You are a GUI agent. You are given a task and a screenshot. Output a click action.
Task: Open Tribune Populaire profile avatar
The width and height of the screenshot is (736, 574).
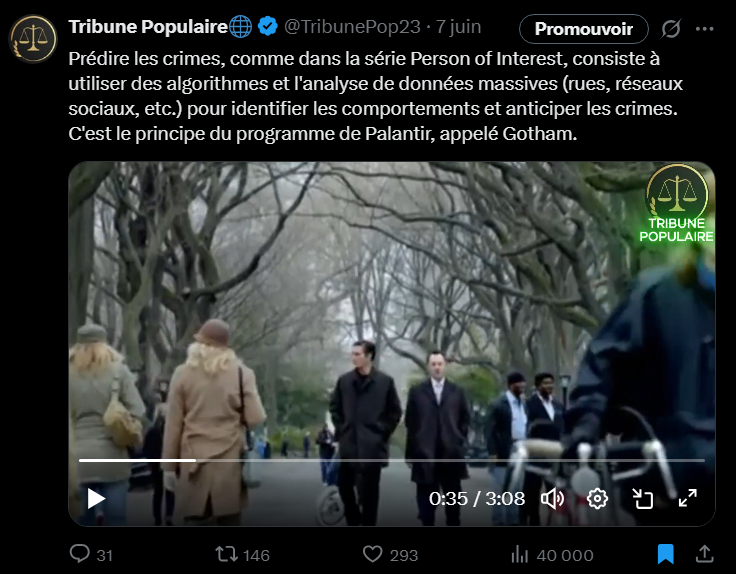33,39
